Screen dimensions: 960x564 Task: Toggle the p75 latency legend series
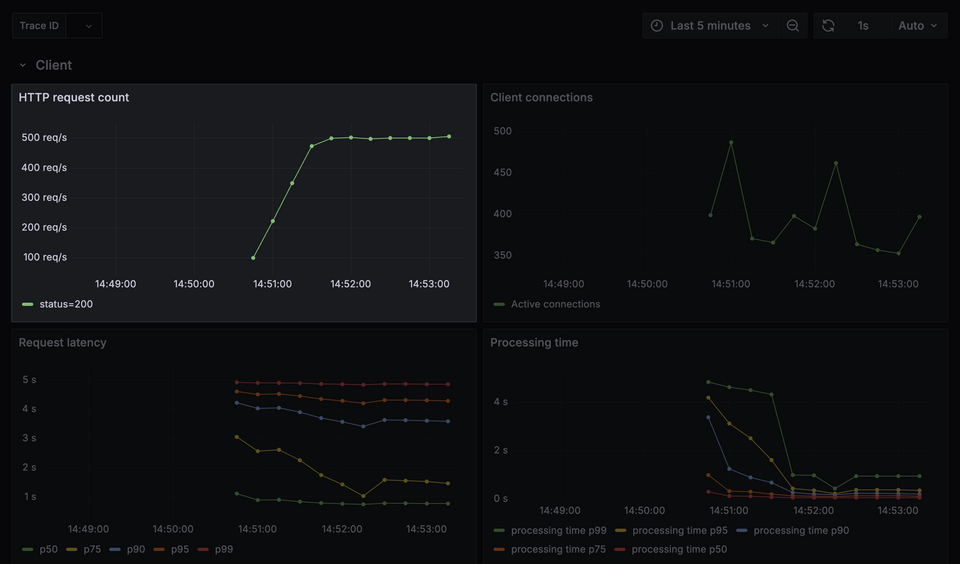point(92,549)
